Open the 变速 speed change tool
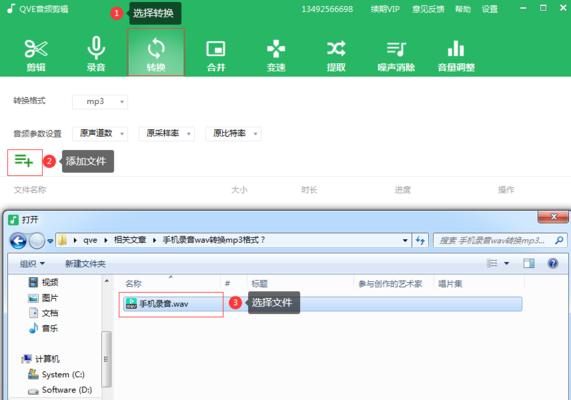Image resolution: width=571 pixels, height=400 pixels. pyautogui.click(x=276, y=55)
